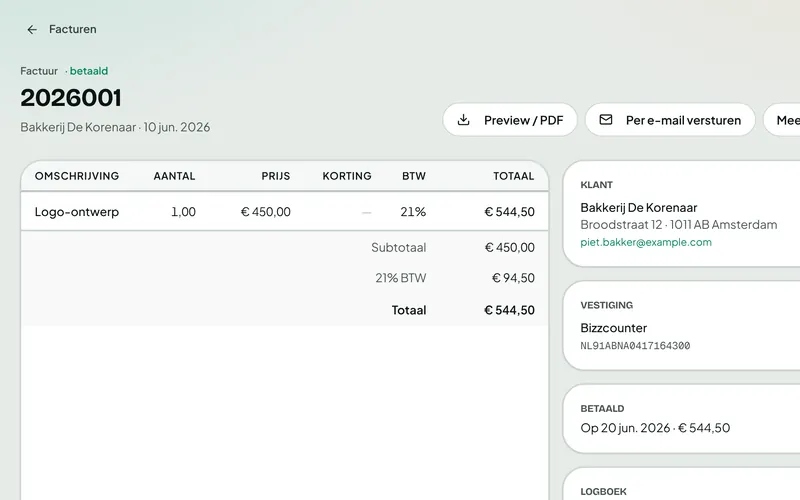The height and width of the screenshot is (500, 800).
Task: Click the OMSCHRIJVING column header
Action: tap(77, 176)
